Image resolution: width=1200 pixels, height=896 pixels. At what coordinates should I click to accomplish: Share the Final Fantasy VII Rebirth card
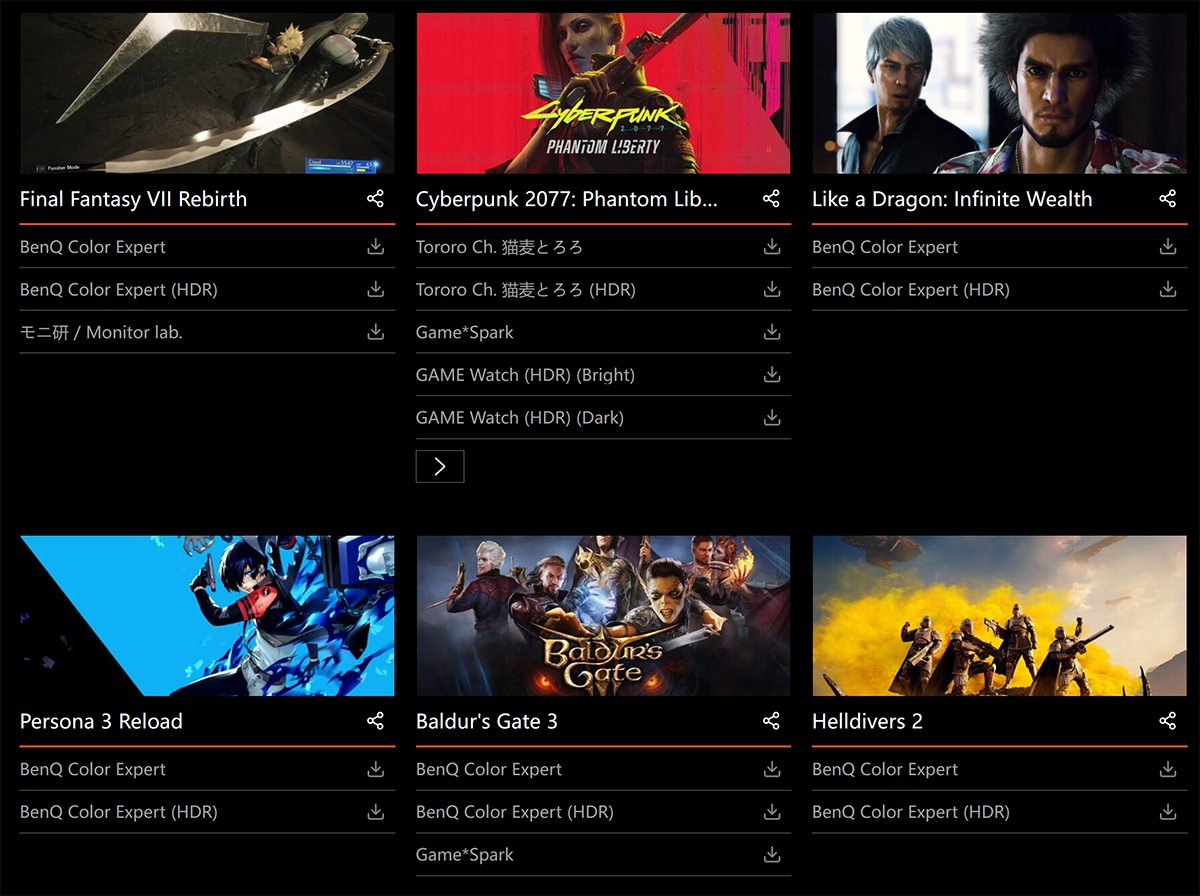point(375,199)
